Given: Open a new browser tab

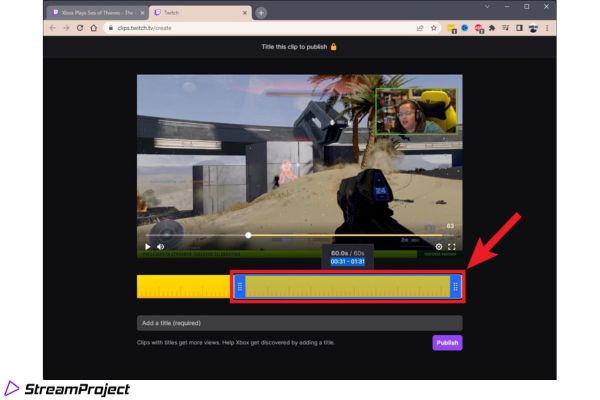Looking at the screenshot, I should click(x=261, y=13).
